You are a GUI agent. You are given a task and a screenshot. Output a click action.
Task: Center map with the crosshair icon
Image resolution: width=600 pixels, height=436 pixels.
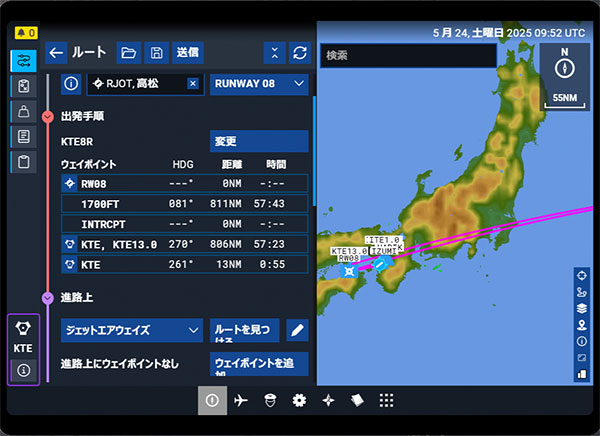(582, 276)
